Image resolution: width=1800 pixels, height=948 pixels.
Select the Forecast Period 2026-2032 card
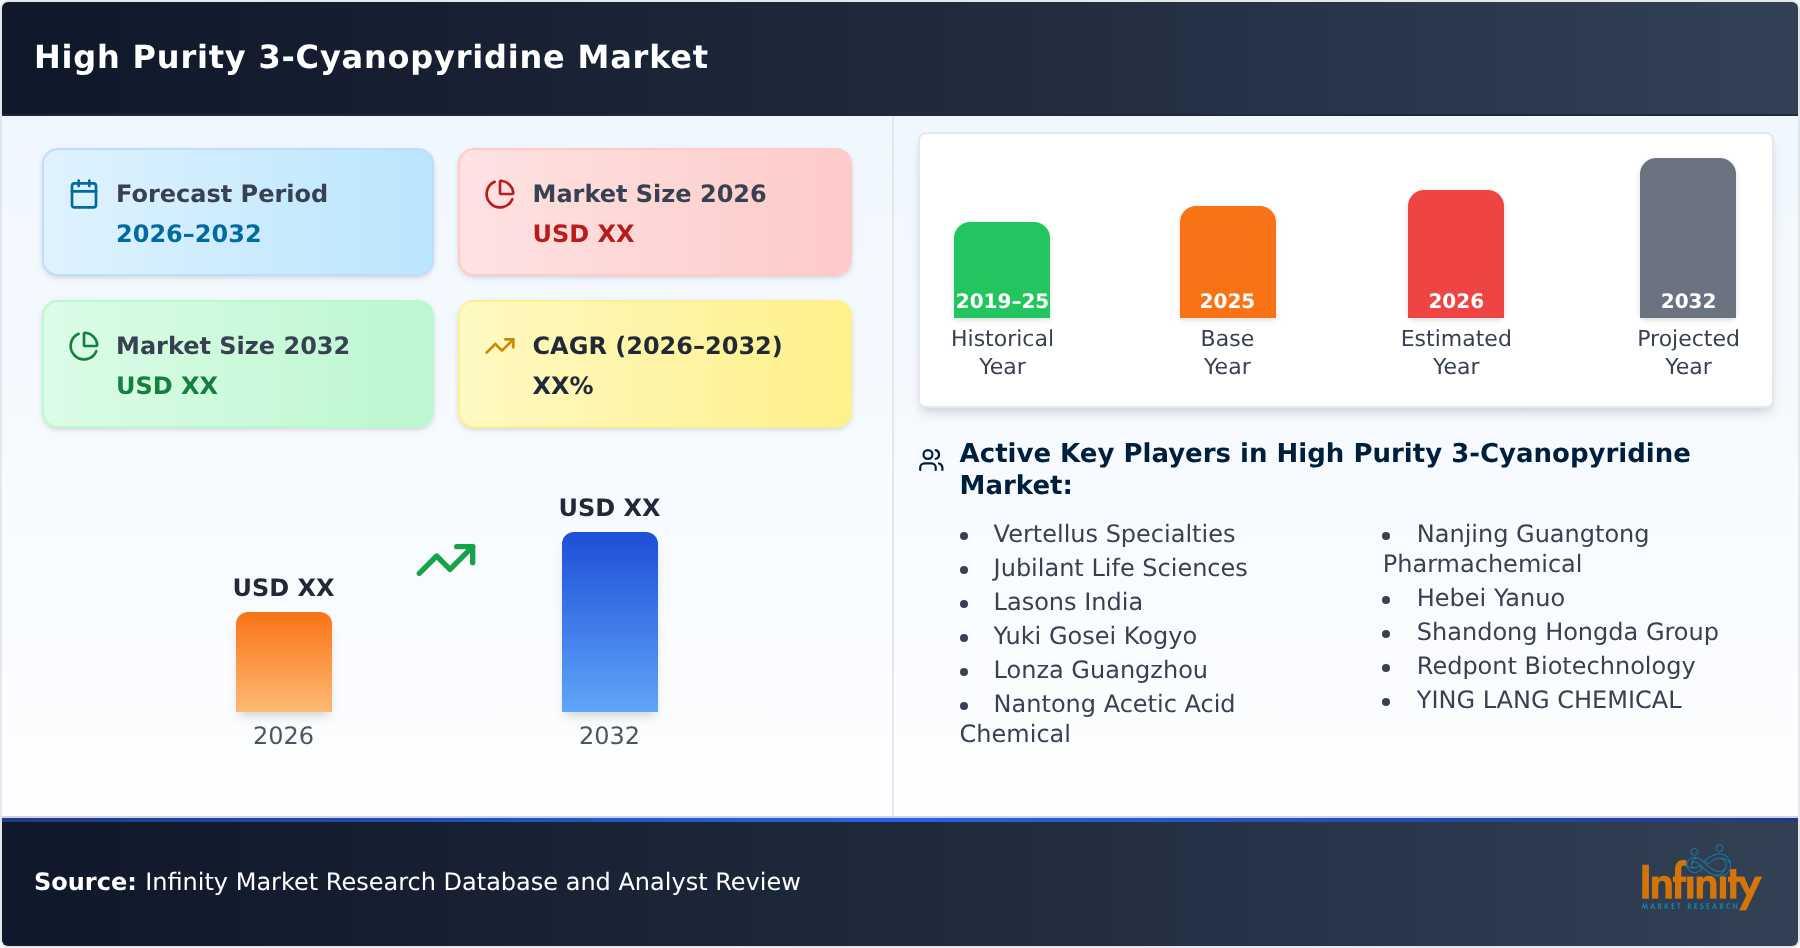238,212
